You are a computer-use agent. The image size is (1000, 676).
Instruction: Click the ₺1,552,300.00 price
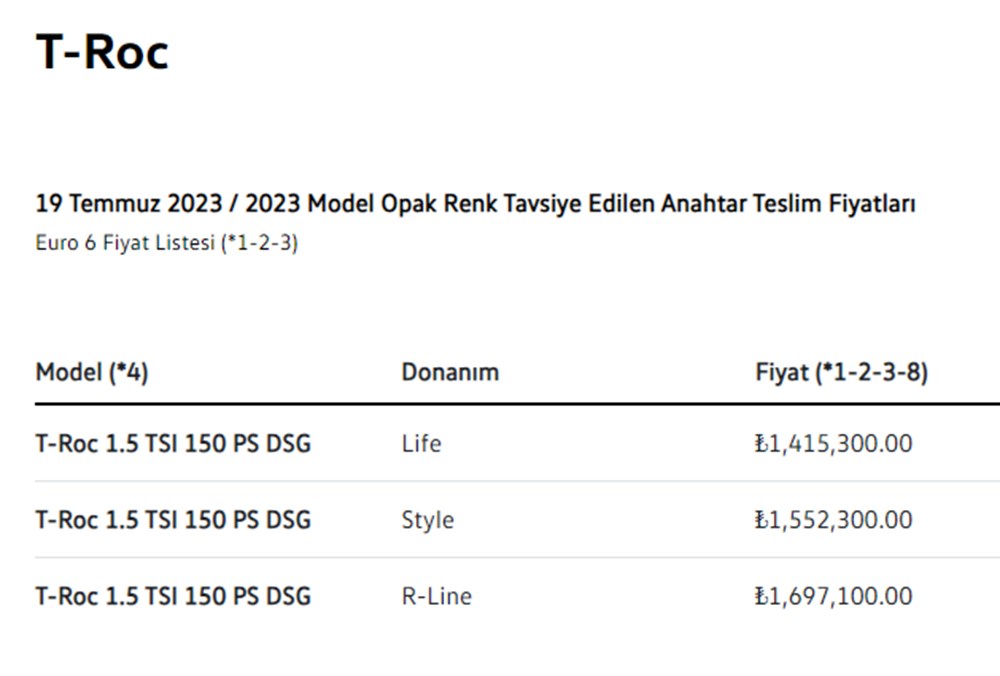[x=833, y=520]
